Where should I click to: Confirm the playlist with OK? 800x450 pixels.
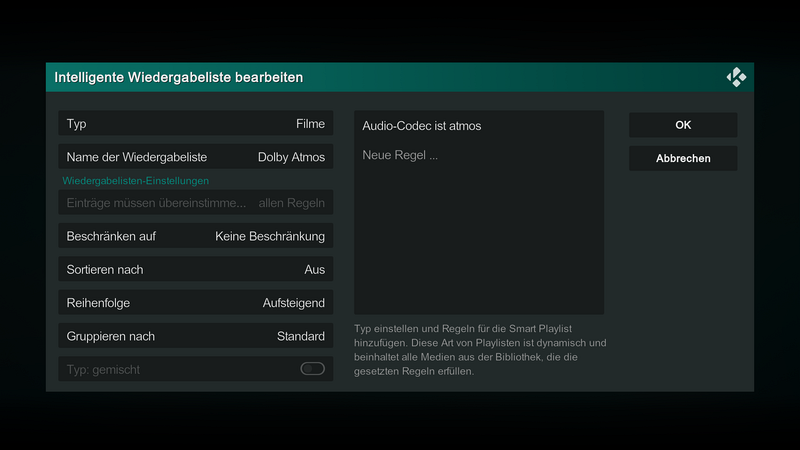[683, 125]
